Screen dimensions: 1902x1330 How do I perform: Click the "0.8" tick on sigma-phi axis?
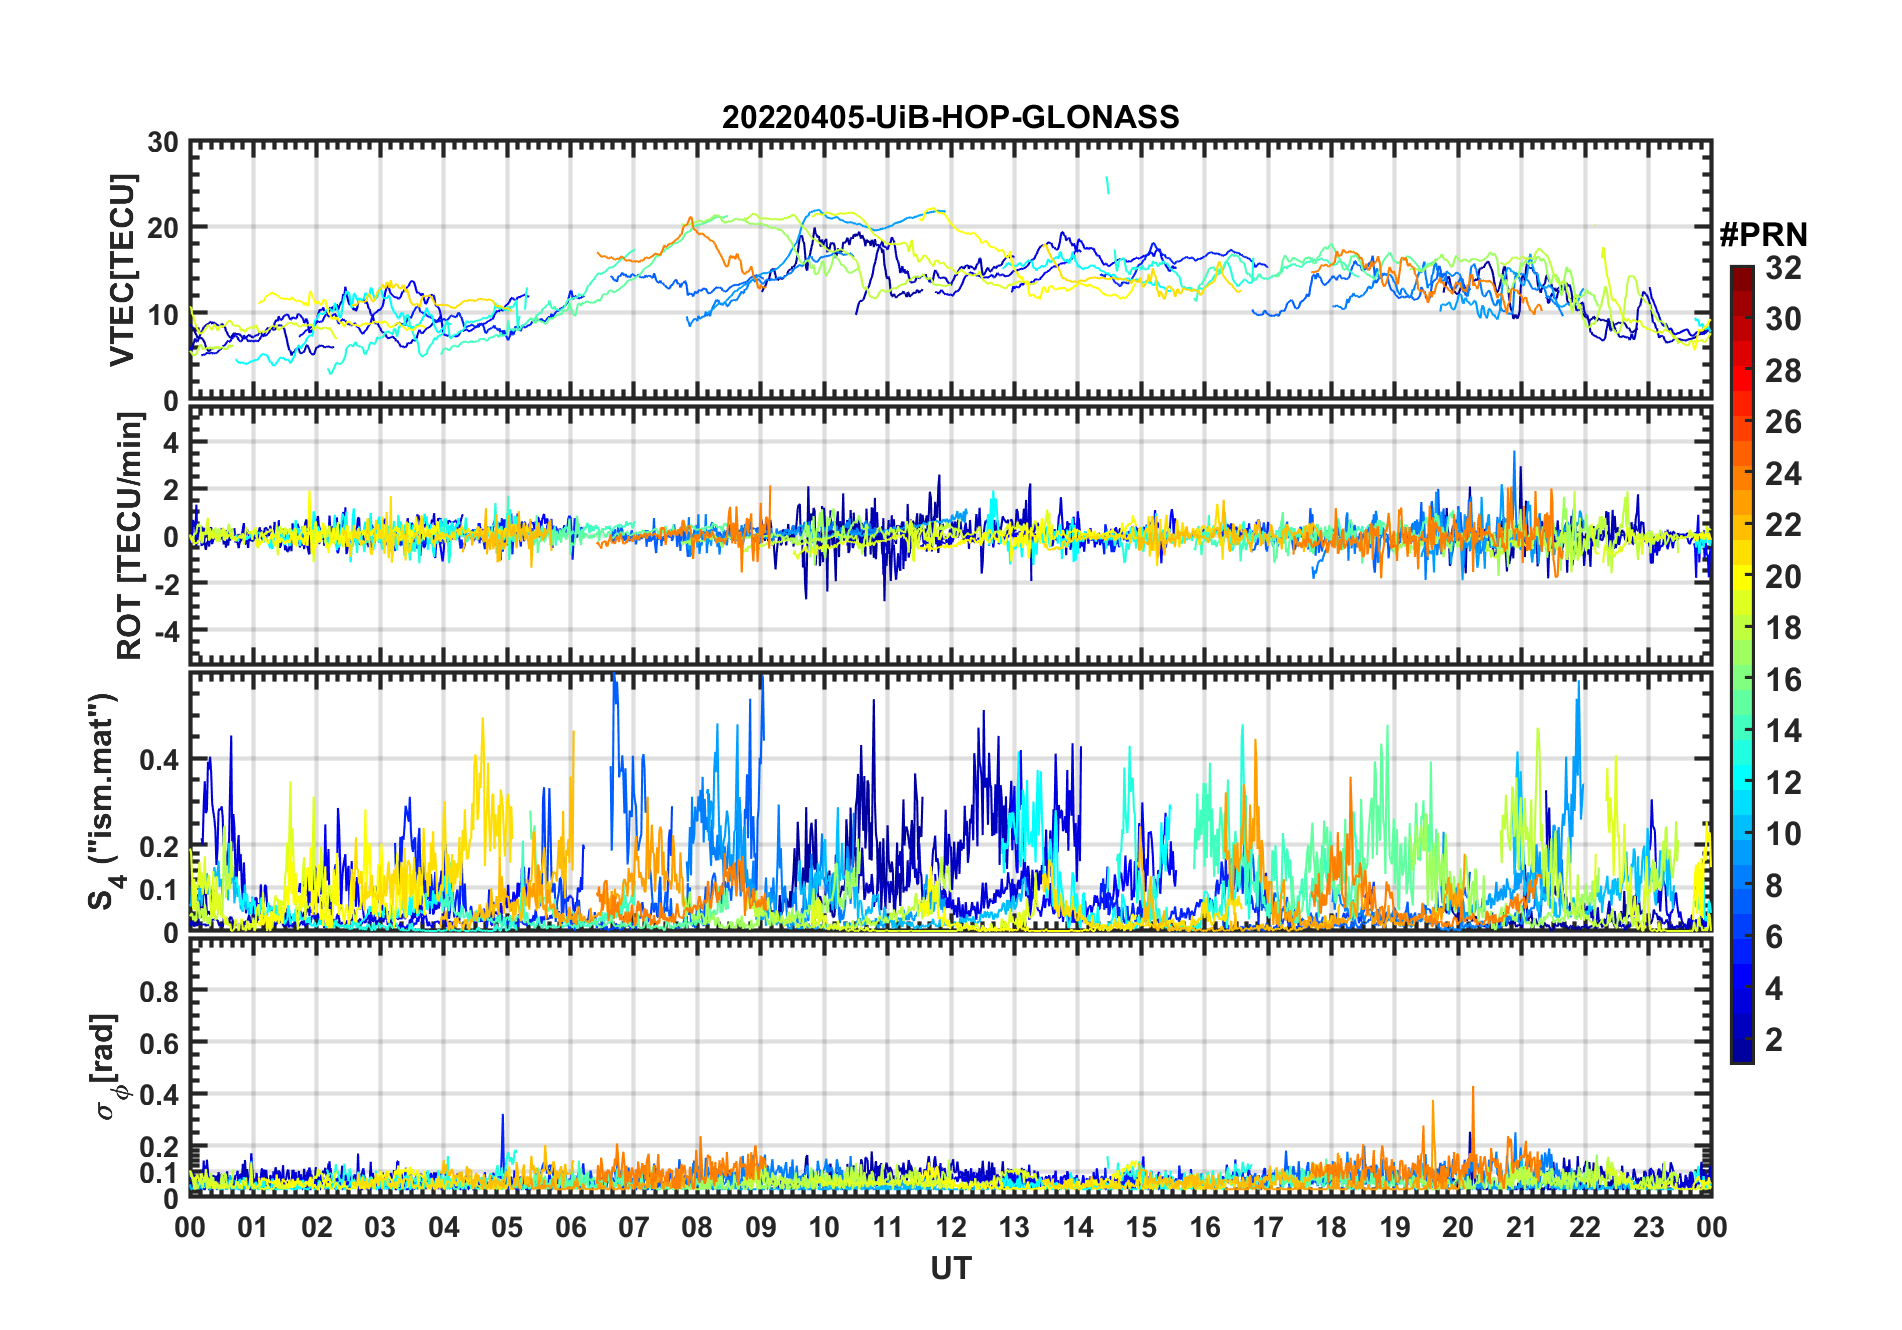tap(159, 991)
